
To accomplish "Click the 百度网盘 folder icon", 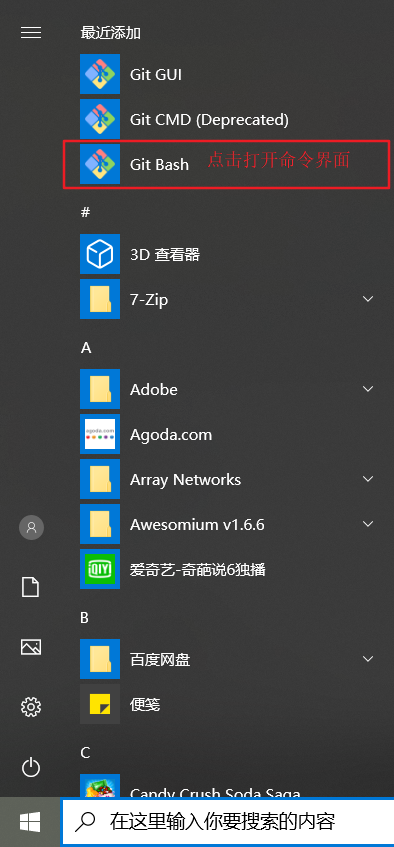I will (x=100, y=659).
